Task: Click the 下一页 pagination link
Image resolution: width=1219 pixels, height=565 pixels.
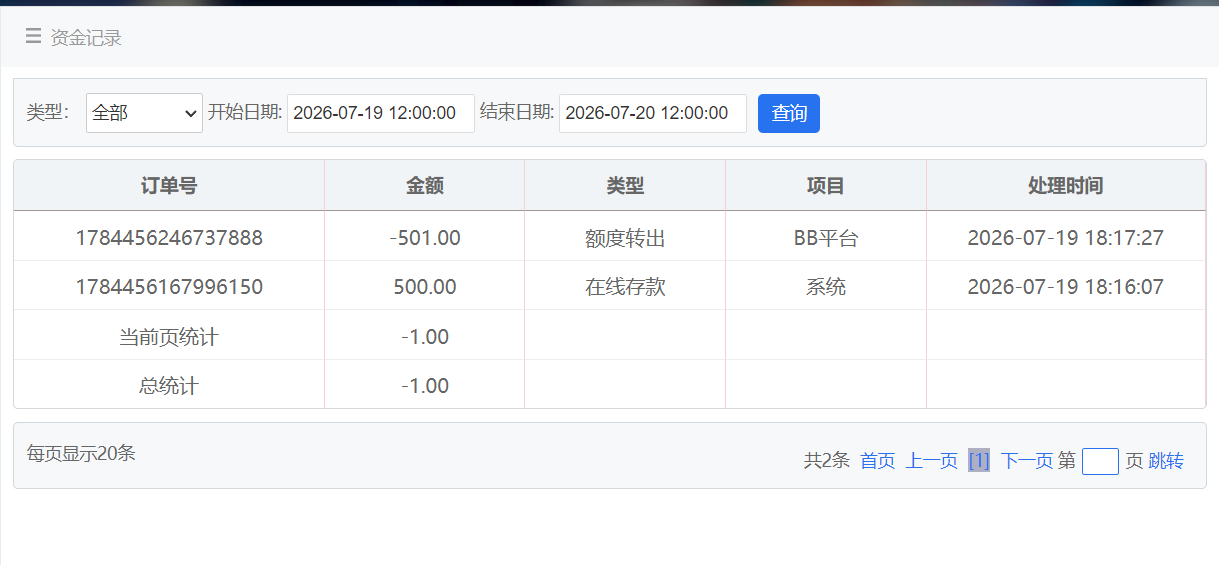Action: (x=1027, y=461)
